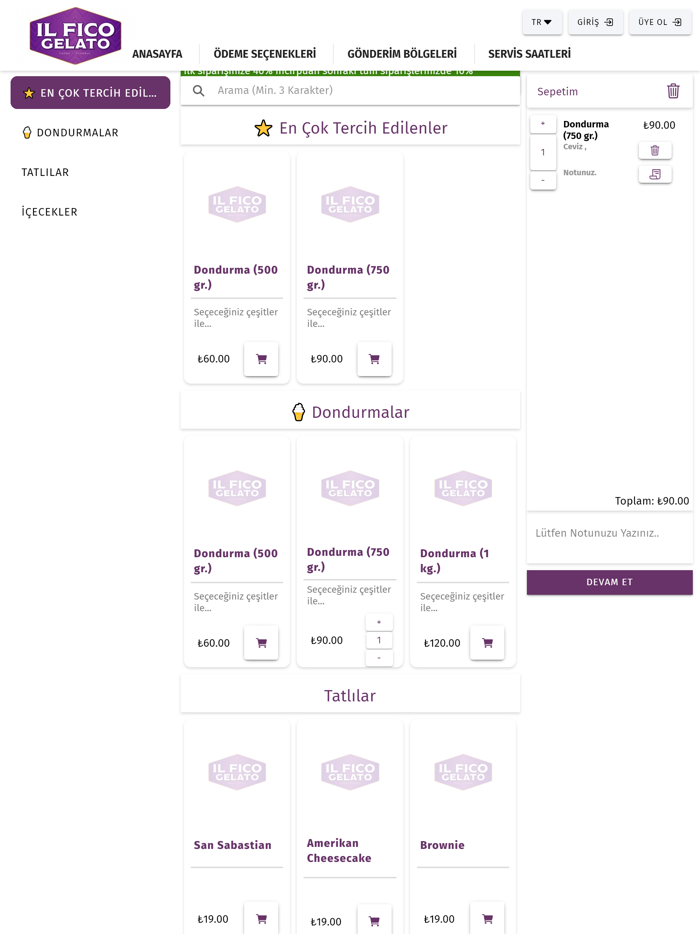Select the Dondurmalar category in the sidebar
This screenshot has height=934, width=700.
[77, 133]
